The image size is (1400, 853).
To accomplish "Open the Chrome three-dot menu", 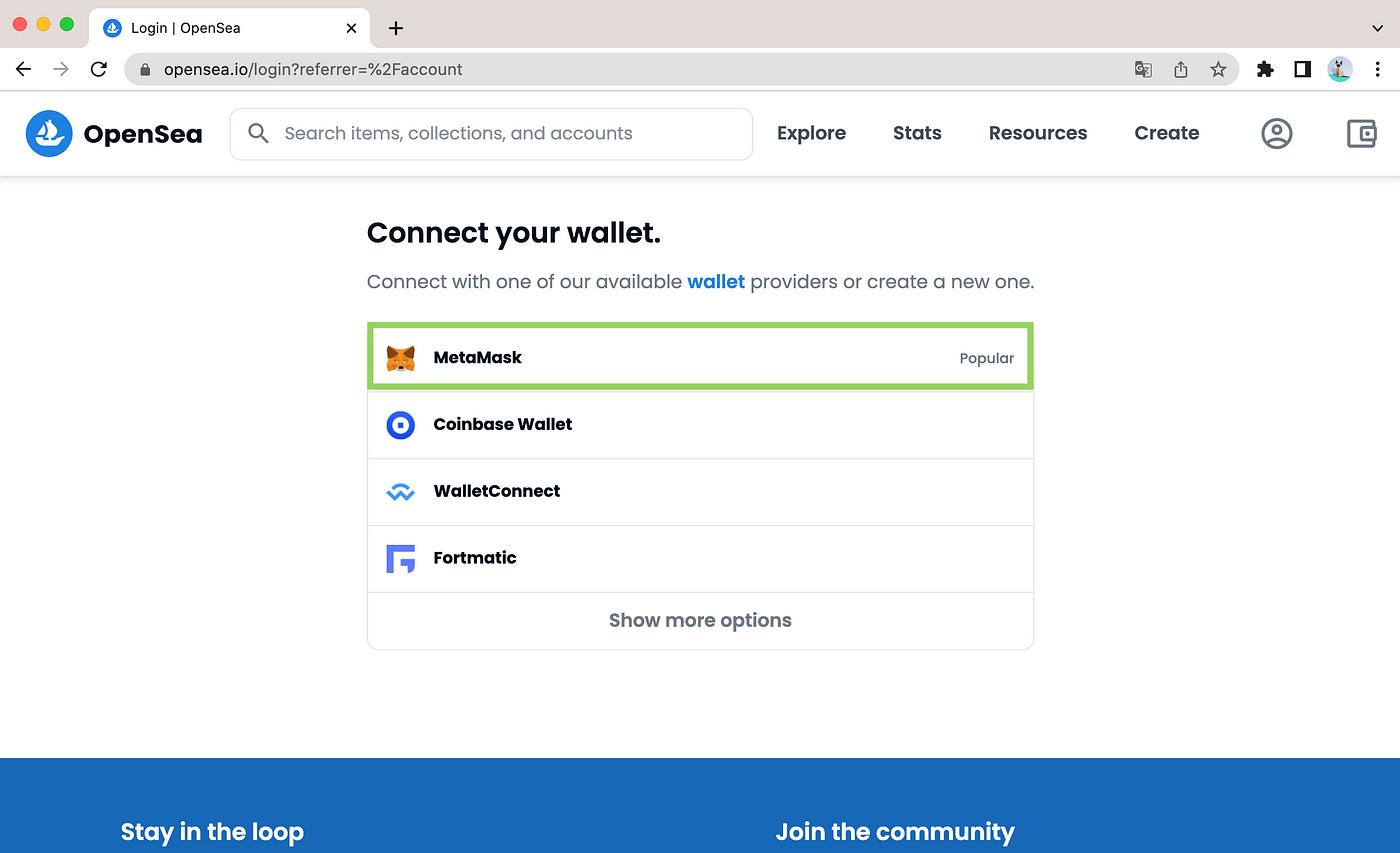I will pyautogui.click(x=1378, y=69).
